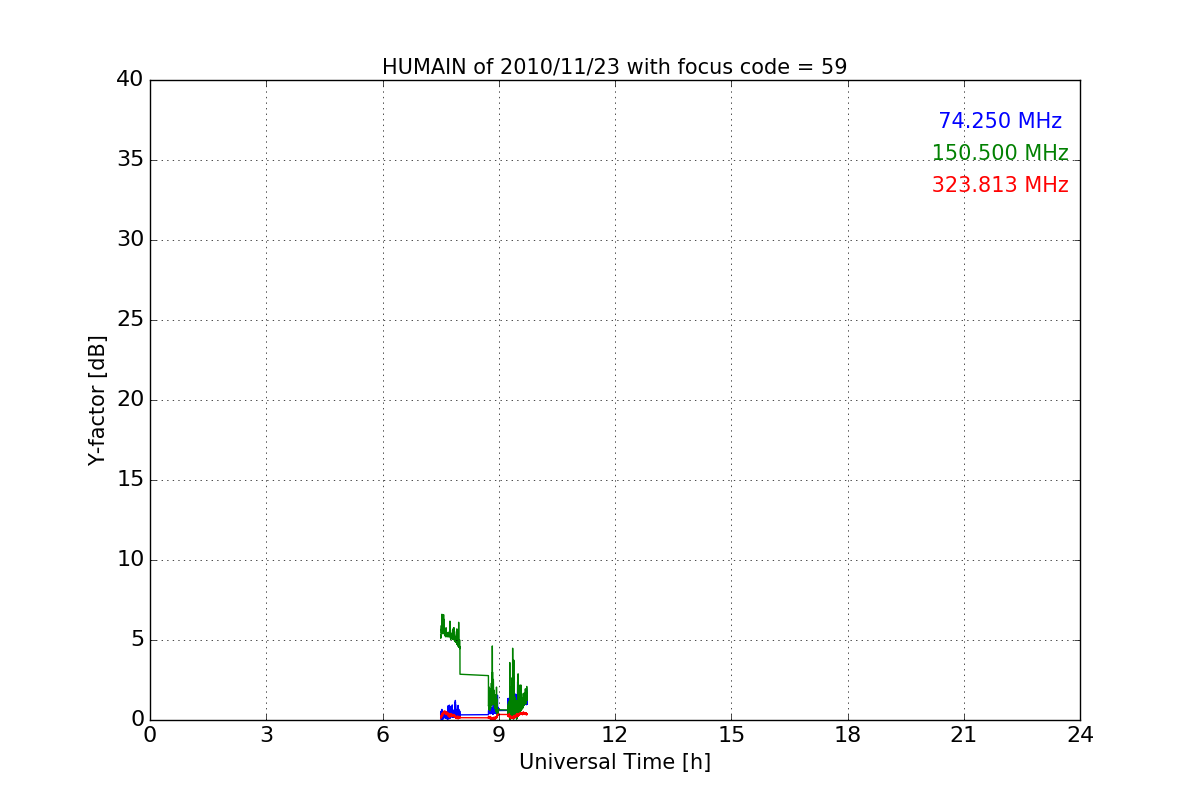Select the blue '74.250 MHz' legend label
This screenshot has height=800, width=1200.
pyautogui.click(x=1000, y=121)
